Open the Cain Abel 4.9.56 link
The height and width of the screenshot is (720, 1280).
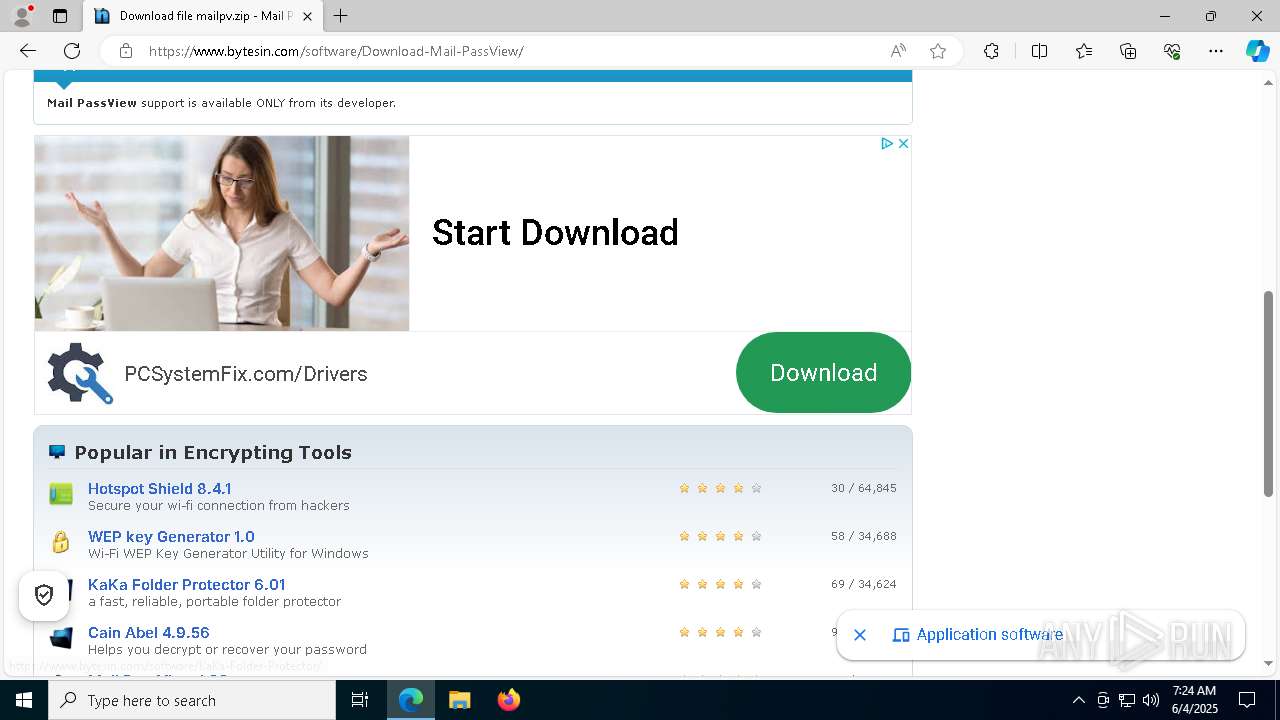[149, 633]
